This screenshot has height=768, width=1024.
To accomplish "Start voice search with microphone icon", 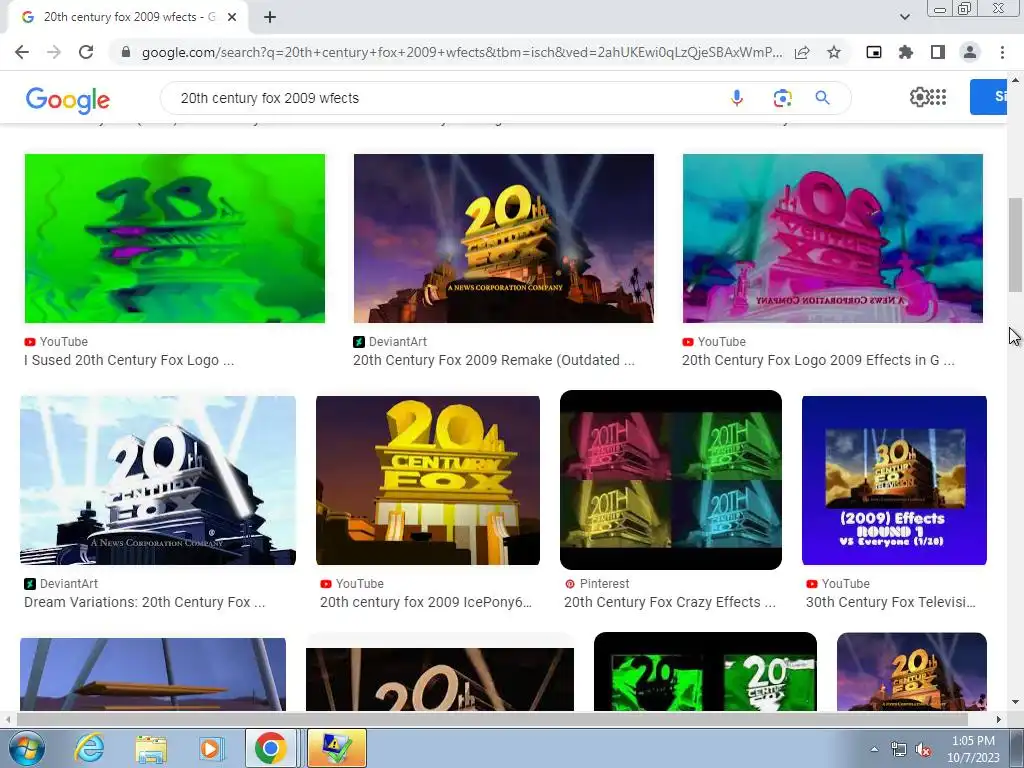I will click(737, 98).
